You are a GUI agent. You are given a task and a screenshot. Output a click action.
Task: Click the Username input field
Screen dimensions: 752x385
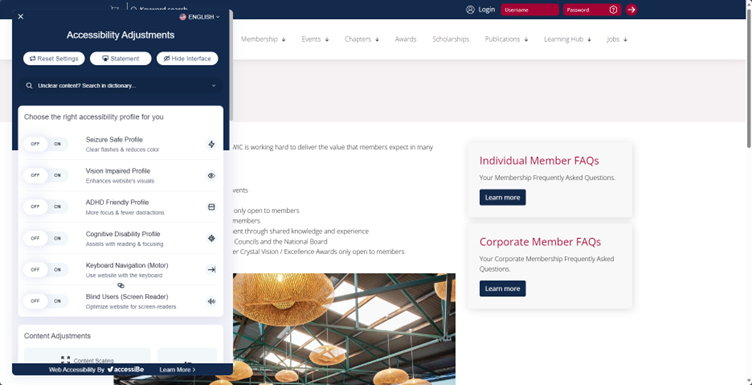point(530,10)
